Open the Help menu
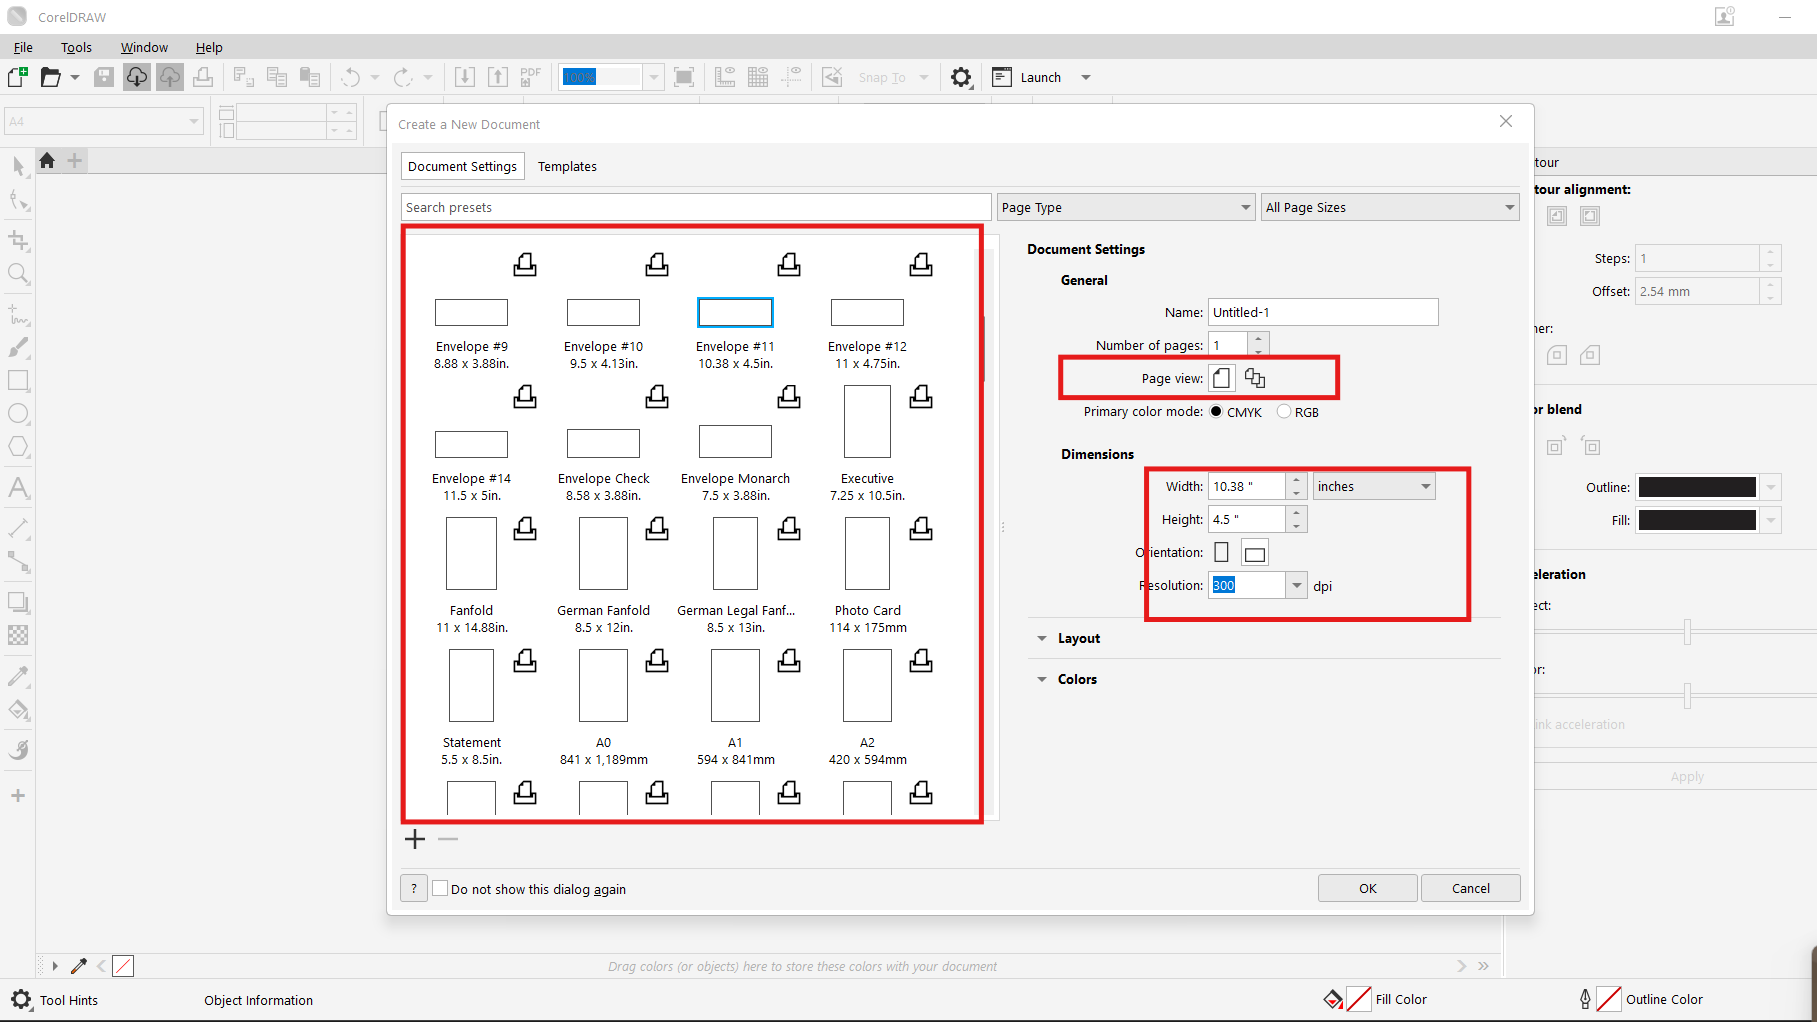Image resolution: width=1817 pixels, height=1022 pixels. coord(209,47)
